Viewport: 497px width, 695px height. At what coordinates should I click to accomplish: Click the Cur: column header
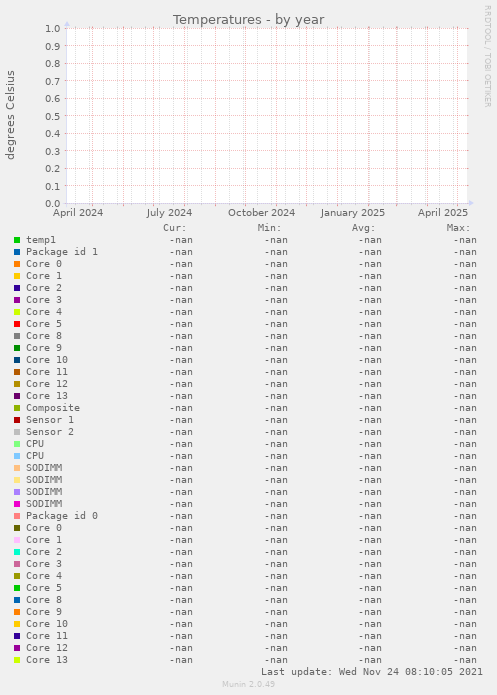click(x=175, y=228)
